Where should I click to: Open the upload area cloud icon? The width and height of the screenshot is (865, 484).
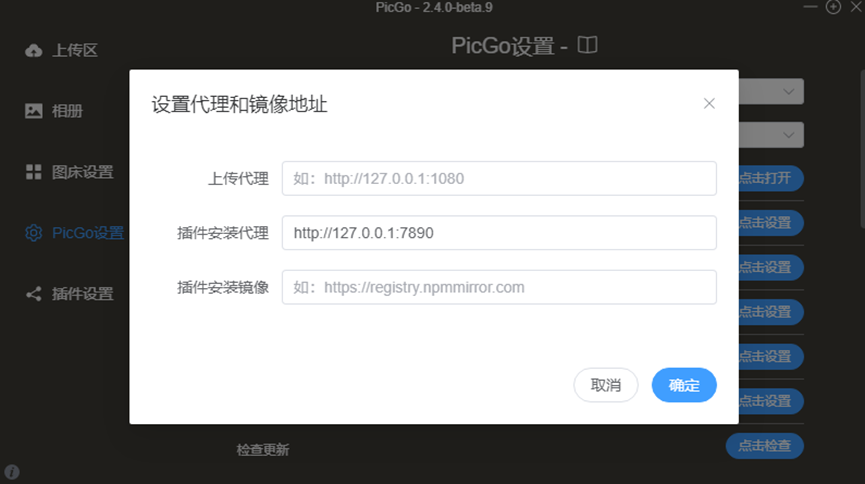34,50
